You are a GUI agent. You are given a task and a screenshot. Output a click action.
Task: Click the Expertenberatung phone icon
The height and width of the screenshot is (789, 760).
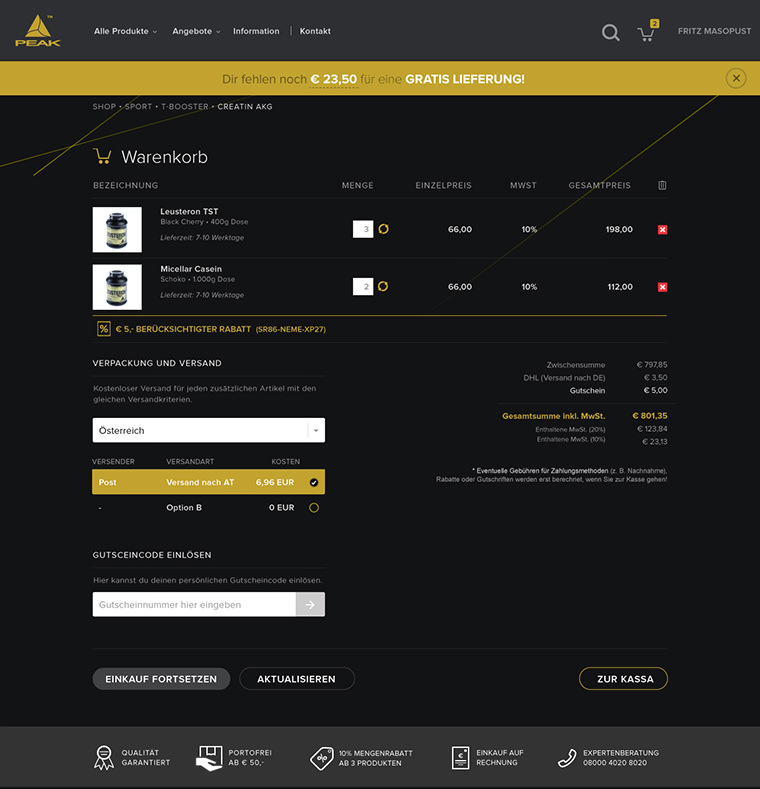coord(567,758)
